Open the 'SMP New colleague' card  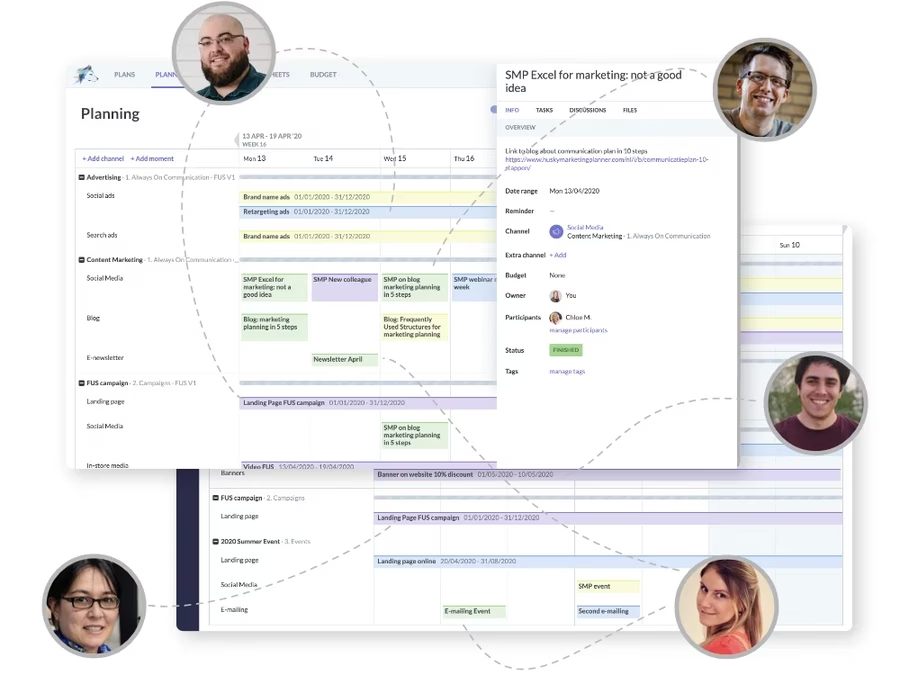[344, 287]
